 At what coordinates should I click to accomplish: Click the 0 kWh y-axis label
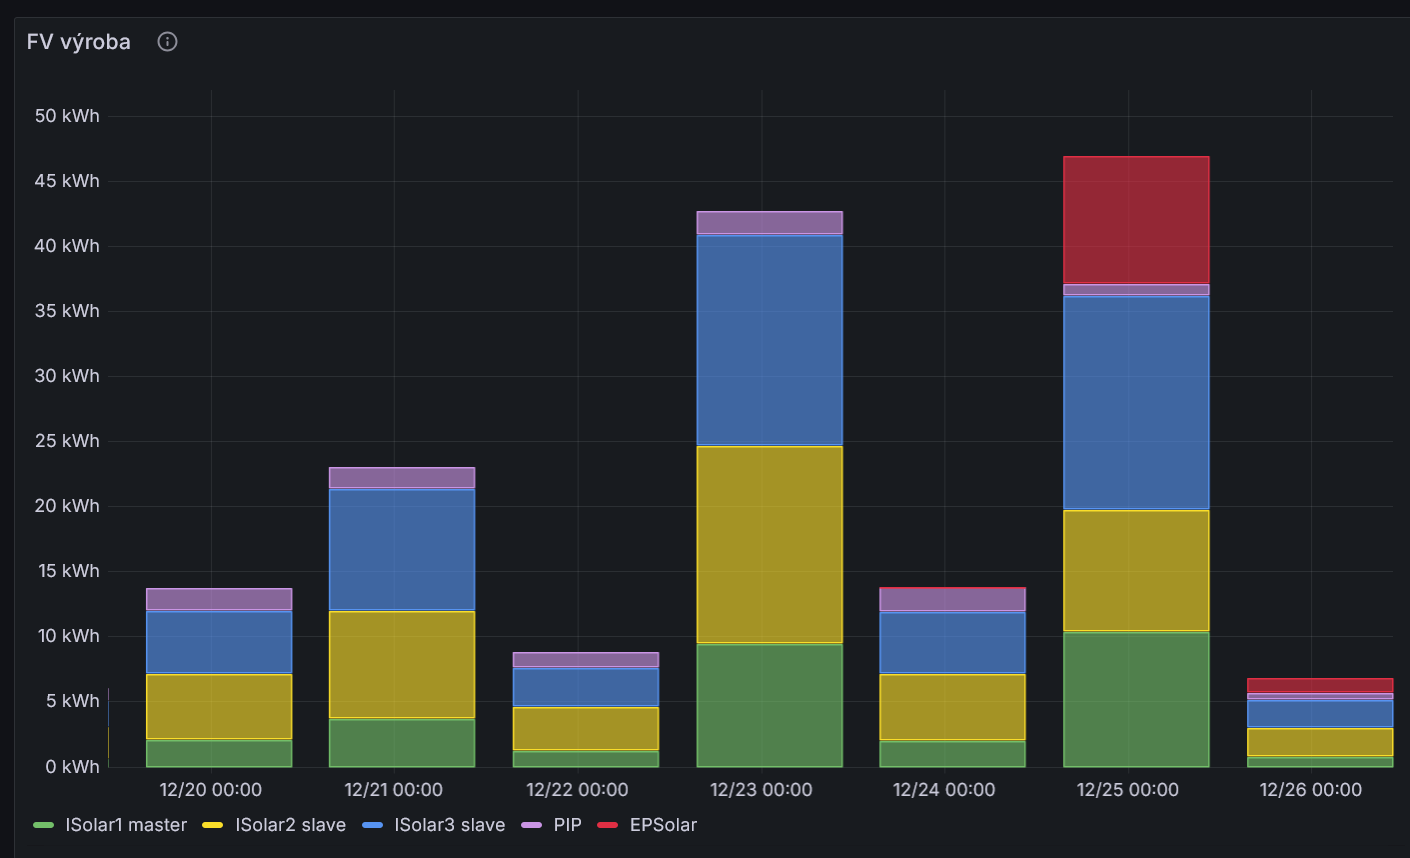click(x=73, y=767)
